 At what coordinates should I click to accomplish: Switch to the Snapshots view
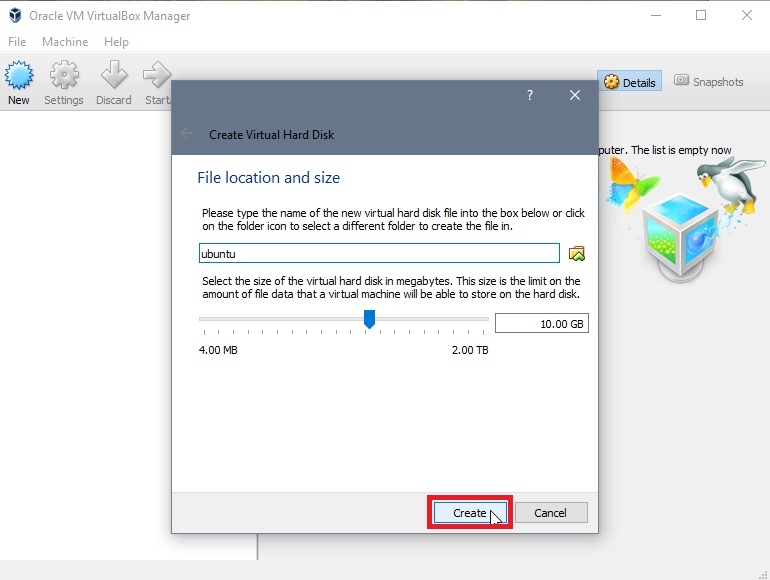coord(709,82)
